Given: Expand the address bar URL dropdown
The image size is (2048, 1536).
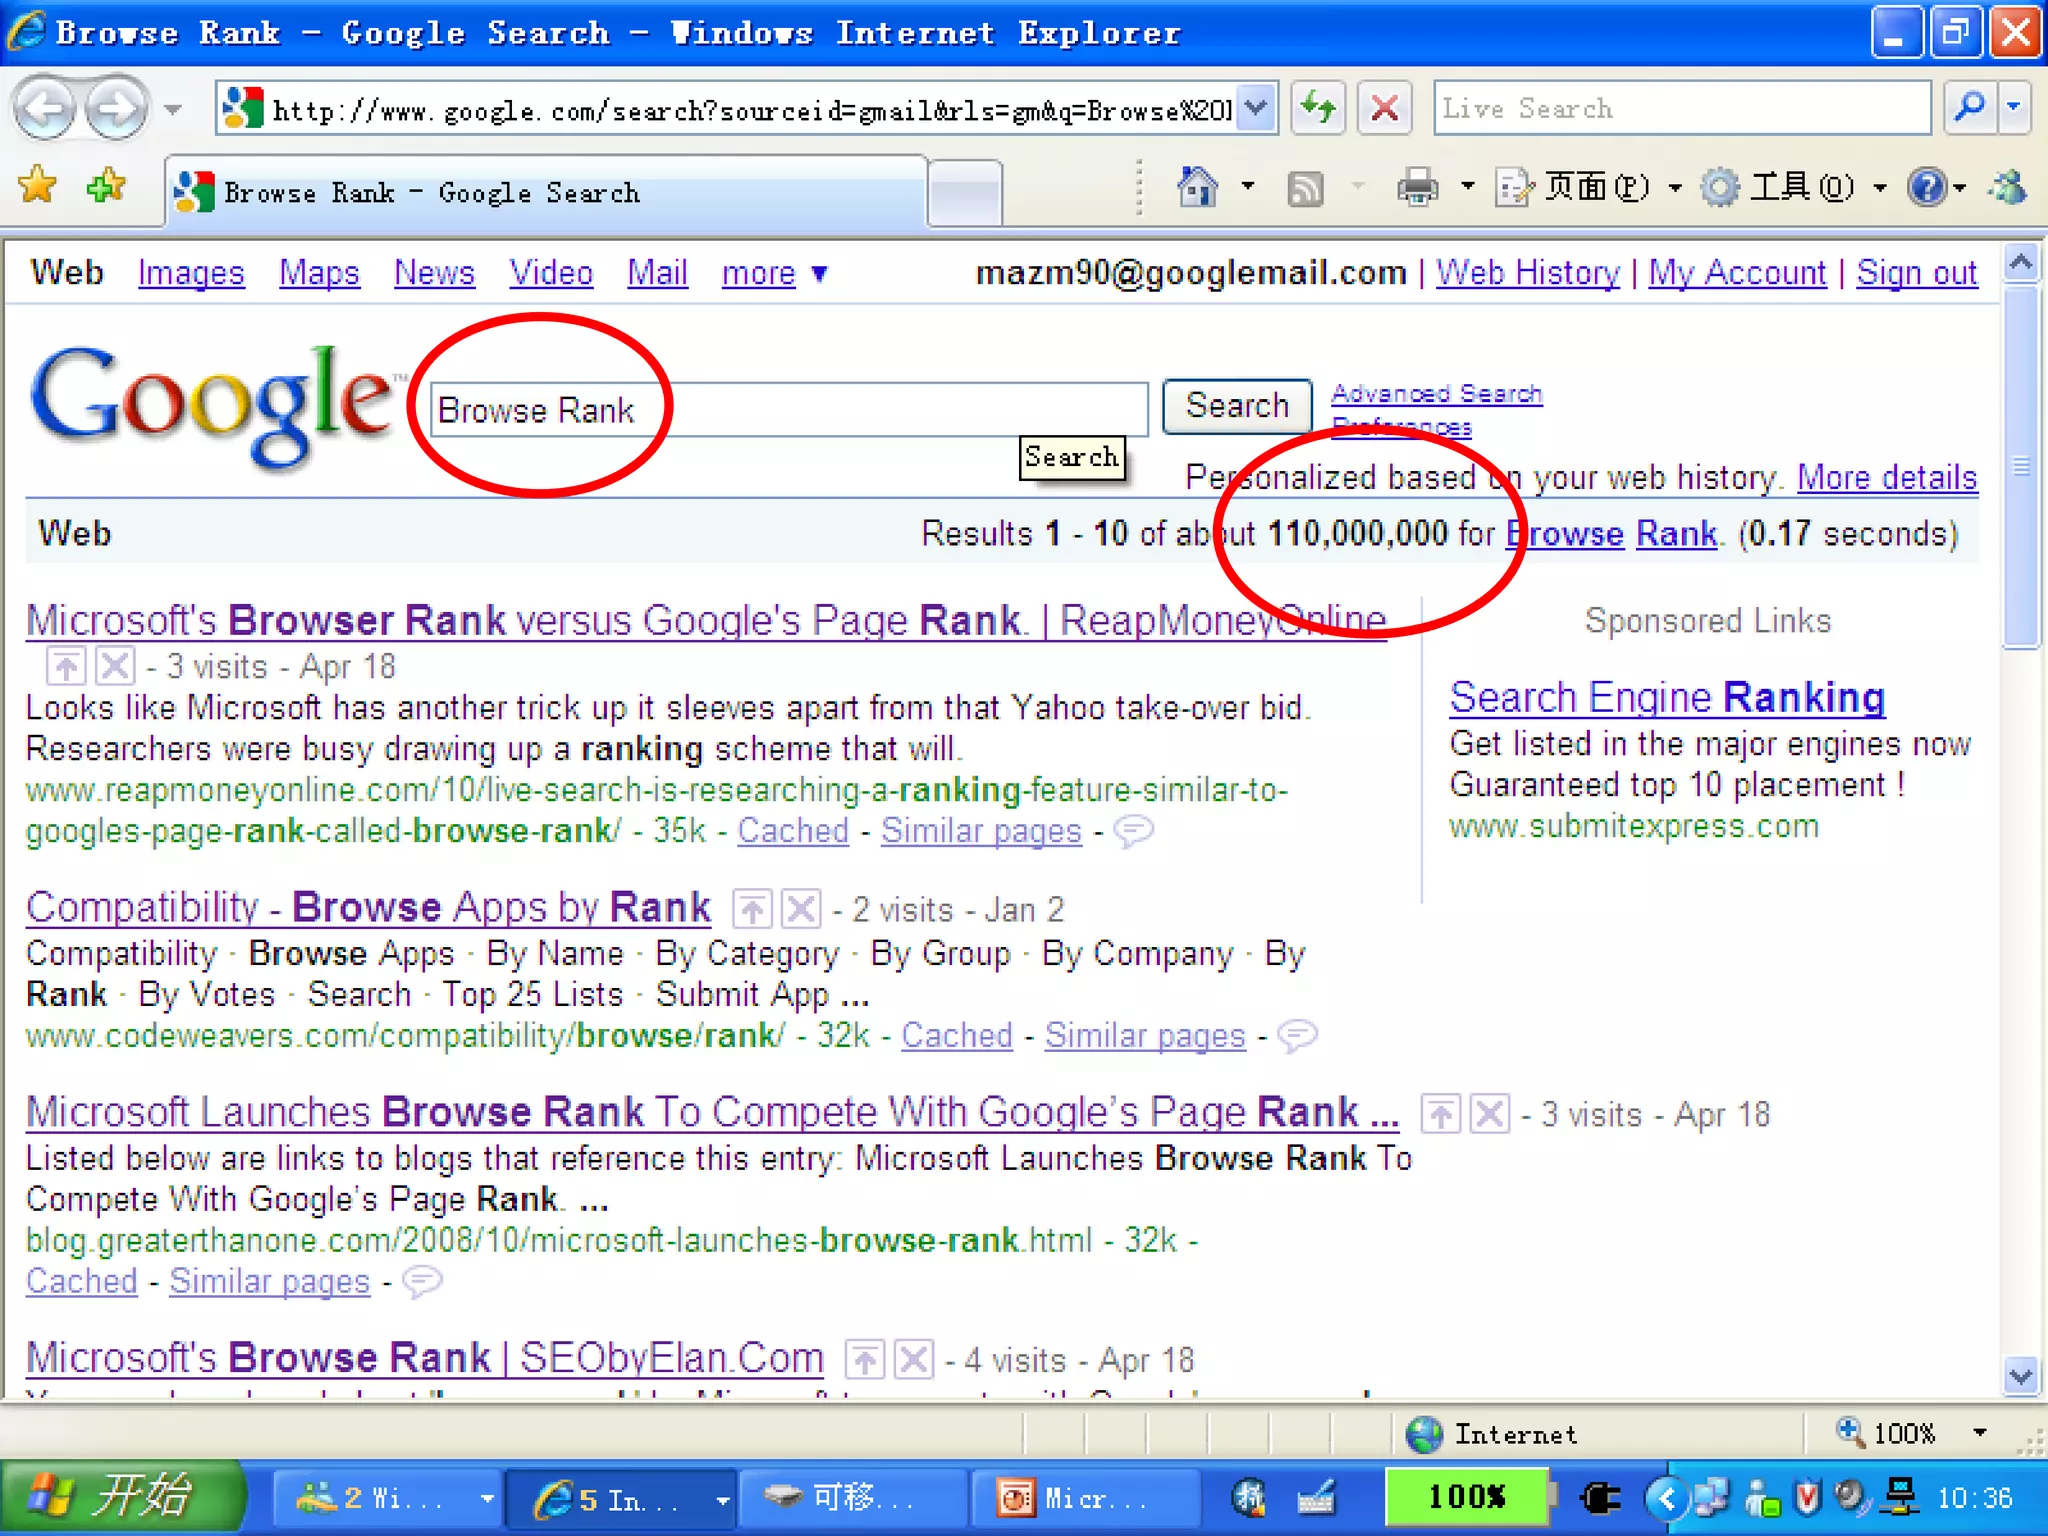Looking at the screenshot, I should pyautogui.click(x=1258, y=108).
